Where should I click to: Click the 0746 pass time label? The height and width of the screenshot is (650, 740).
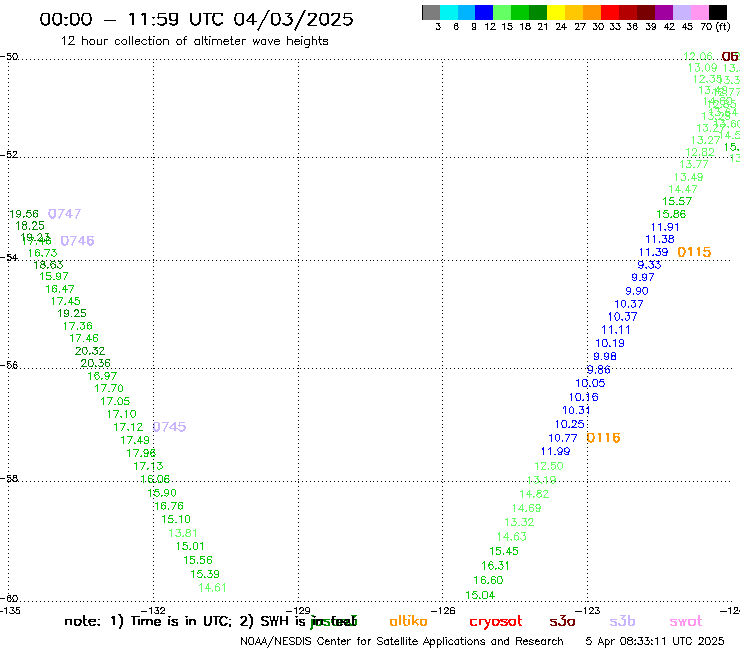click(77, 241)
